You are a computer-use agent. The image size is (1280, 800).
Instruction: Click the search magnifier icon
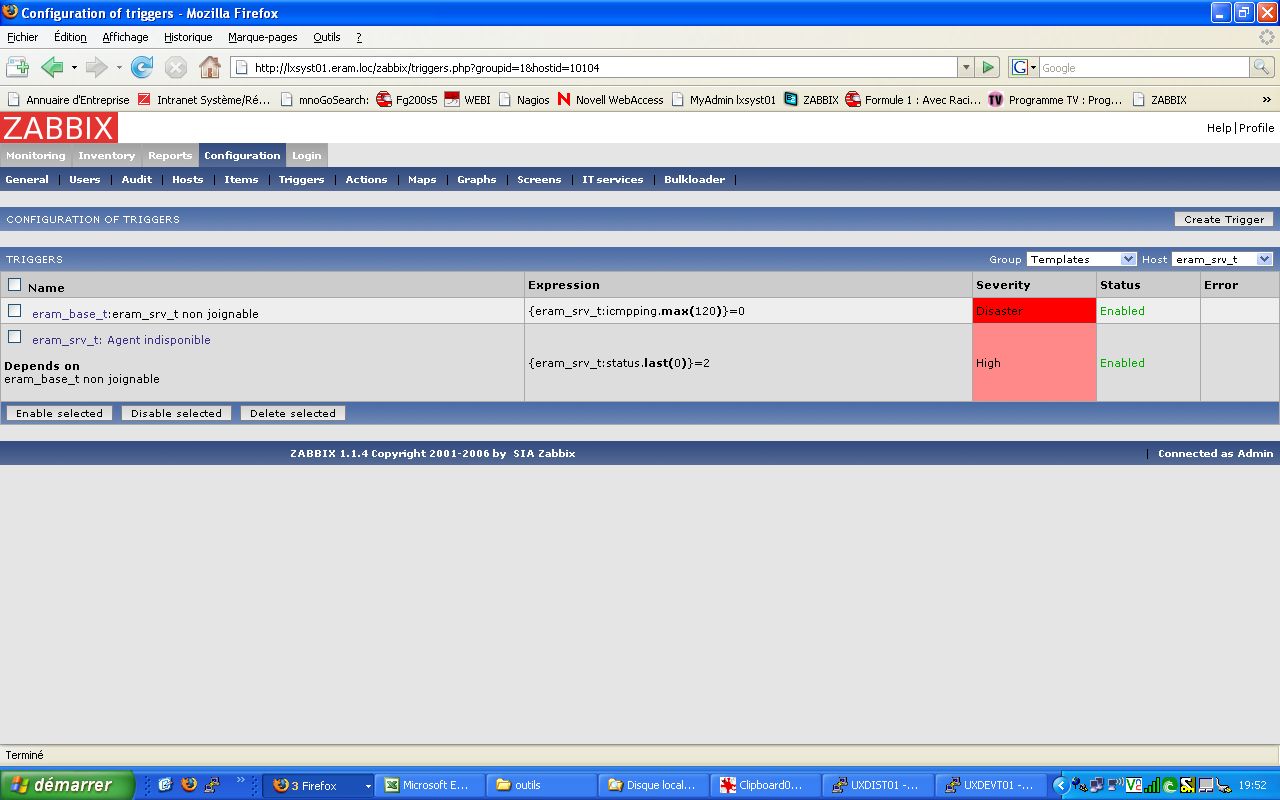(1262, 67)
